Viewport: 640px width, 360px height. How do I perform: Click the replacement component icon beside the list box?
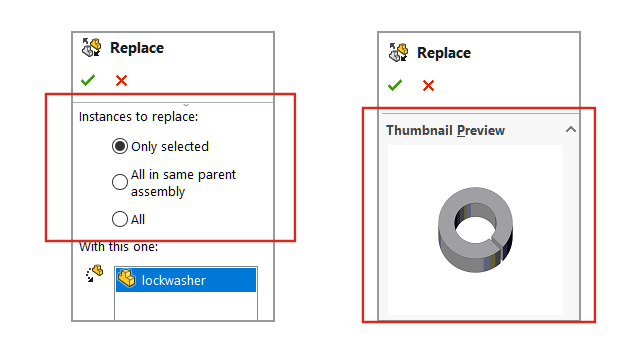click(x=94, y=273)
